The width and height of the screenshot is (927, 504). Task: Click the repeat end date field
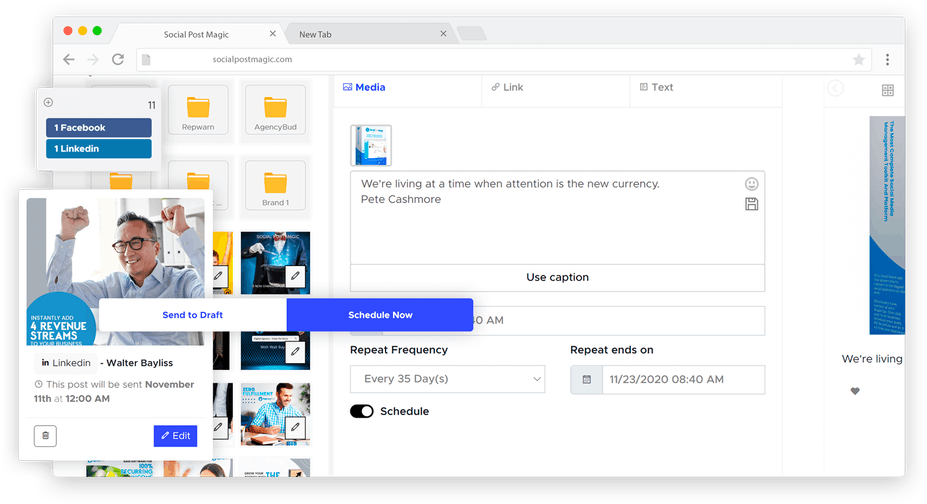pyautogui.click(x=683, y=379)
